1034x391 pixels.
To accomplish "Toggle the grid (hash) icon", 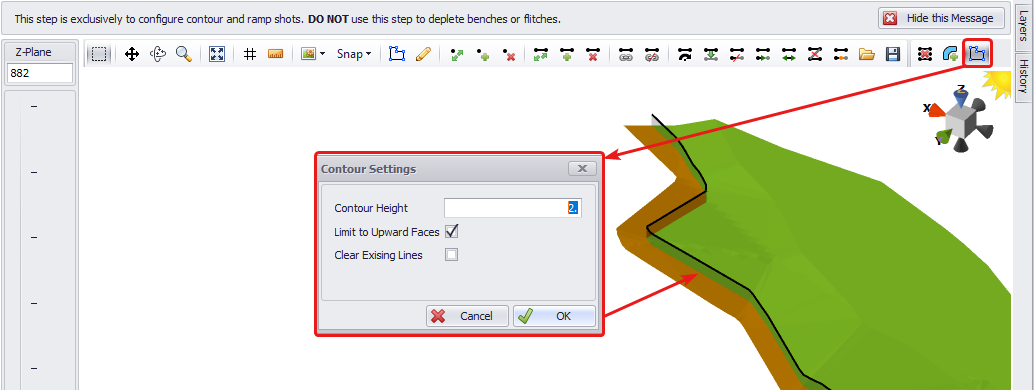I will pyautogui.click(x=250, y=54).
